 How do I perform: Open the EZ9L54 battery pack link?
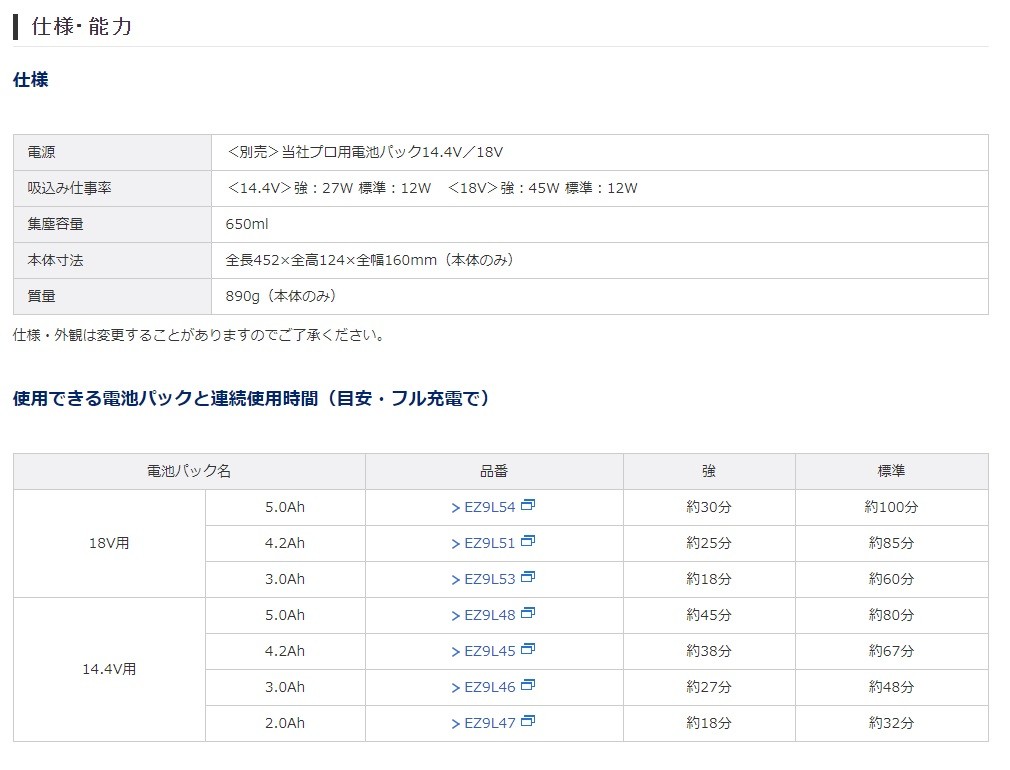pos(490,507)
